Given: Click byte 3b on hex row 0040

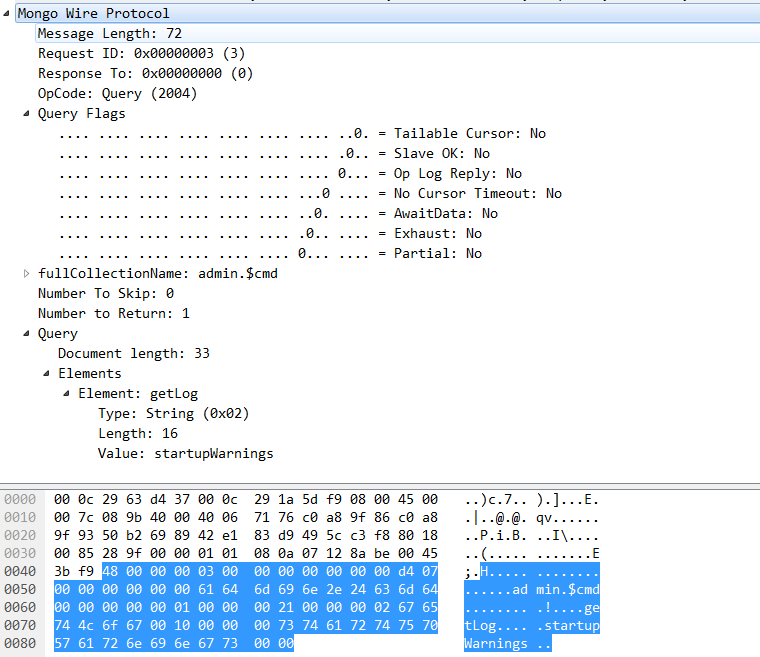Looking at the screenshot, I should [62, 571].
